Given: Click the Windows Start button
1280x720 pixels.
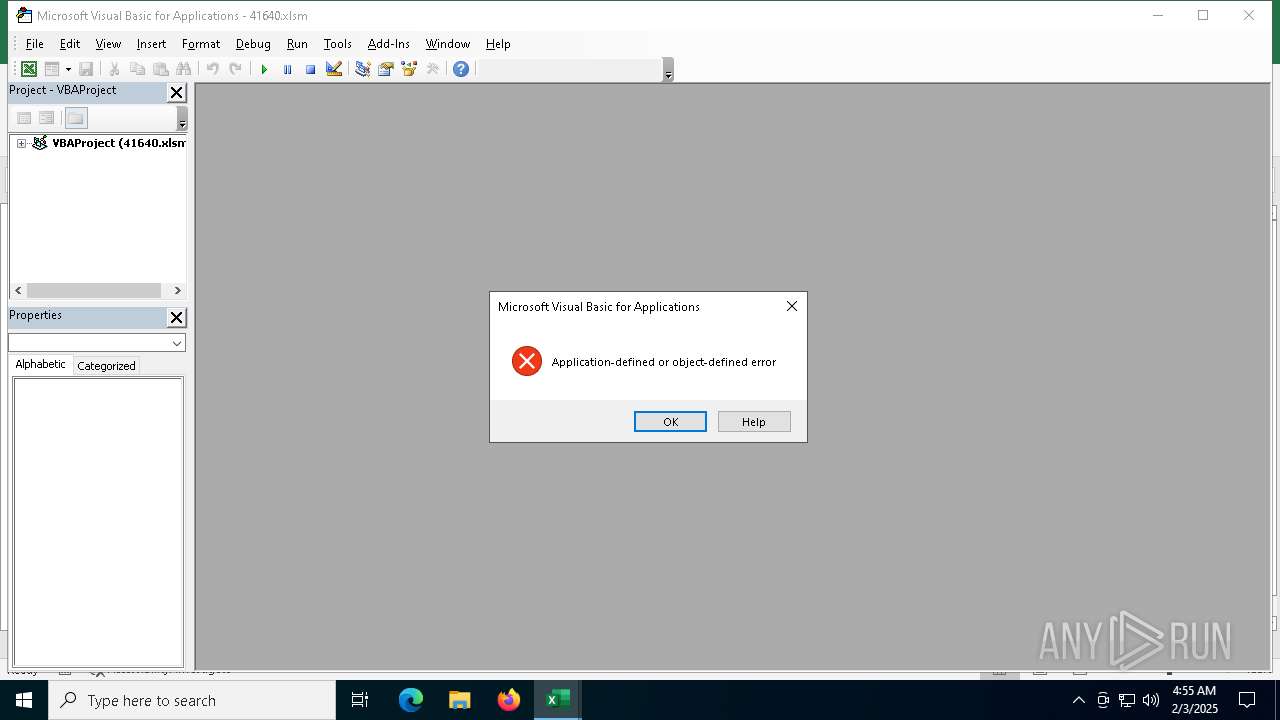Looking at the screenshot, I should coord(24,700).
